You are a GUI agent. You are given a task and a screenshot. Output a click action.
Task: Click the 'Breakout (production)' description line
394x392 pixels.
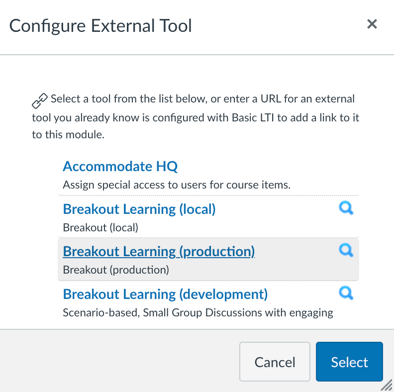(116, 270)
